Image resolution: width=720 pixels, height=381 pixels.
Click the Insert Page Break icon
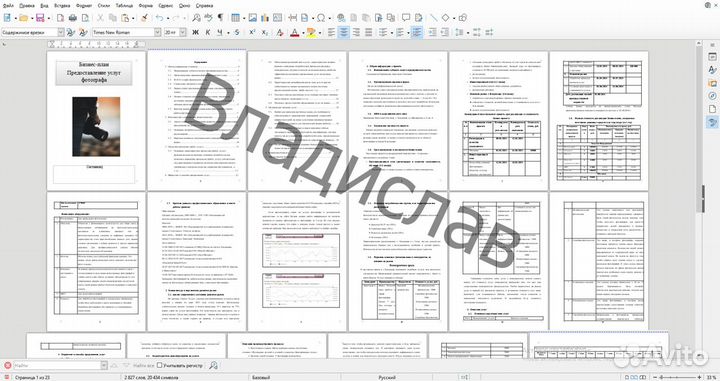[292, 18]
